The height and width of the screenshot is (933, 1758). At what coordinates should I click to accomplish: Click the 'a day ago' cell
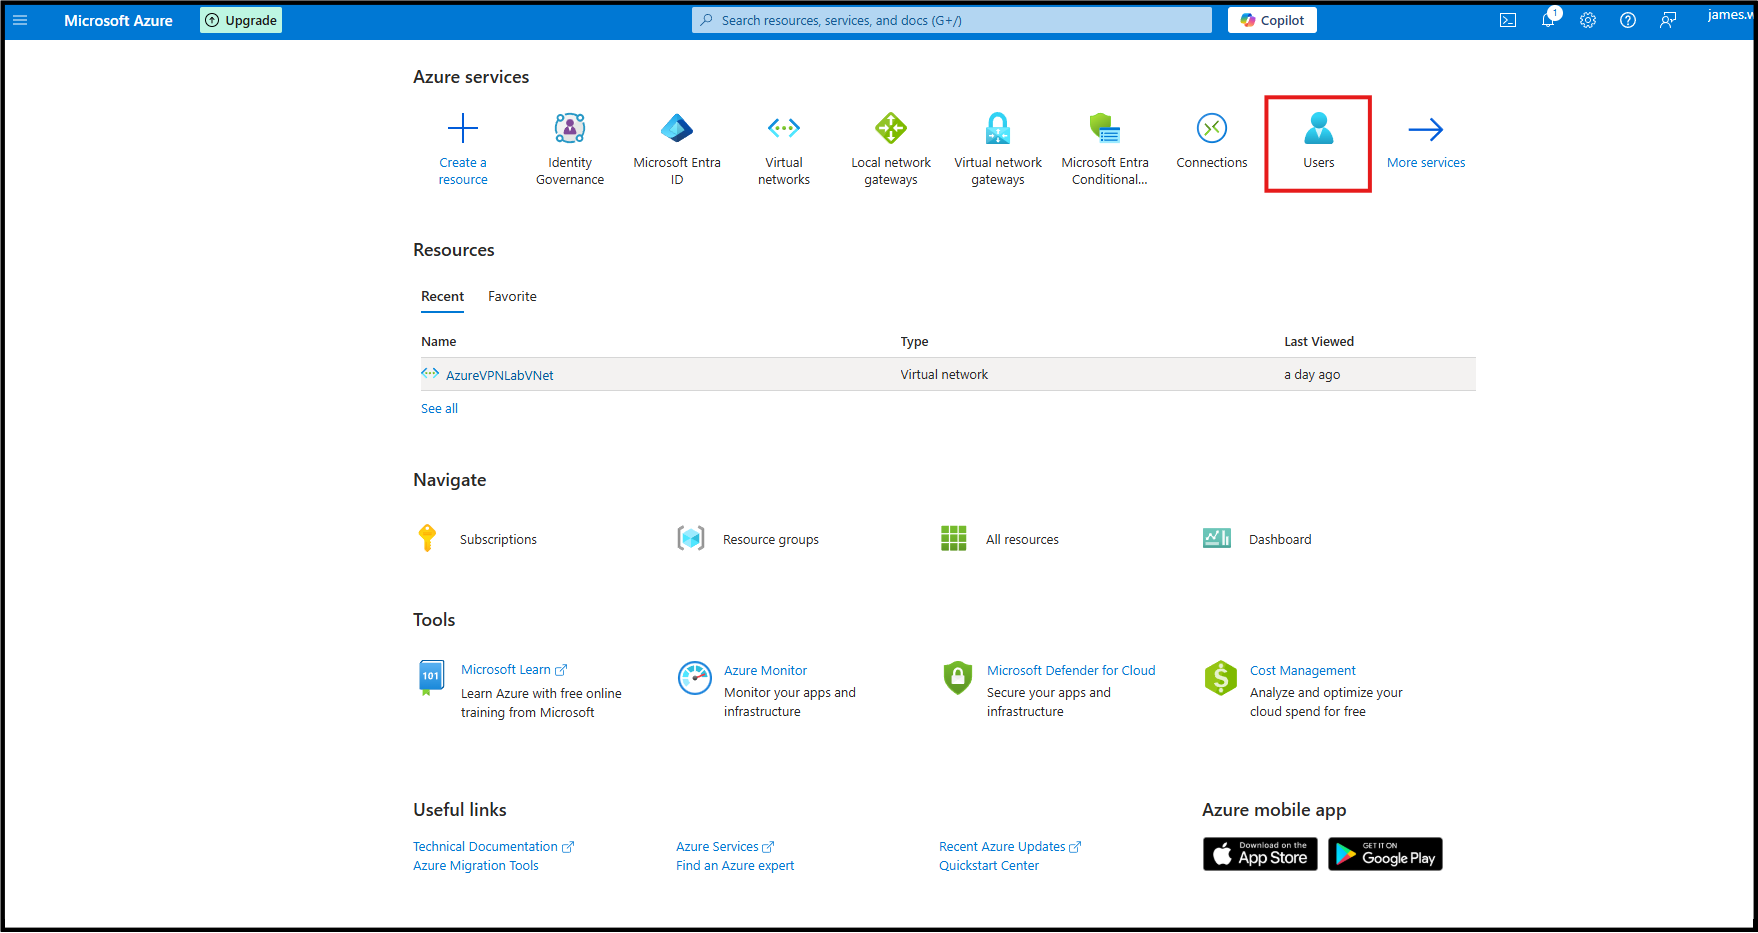point(1312,374)
